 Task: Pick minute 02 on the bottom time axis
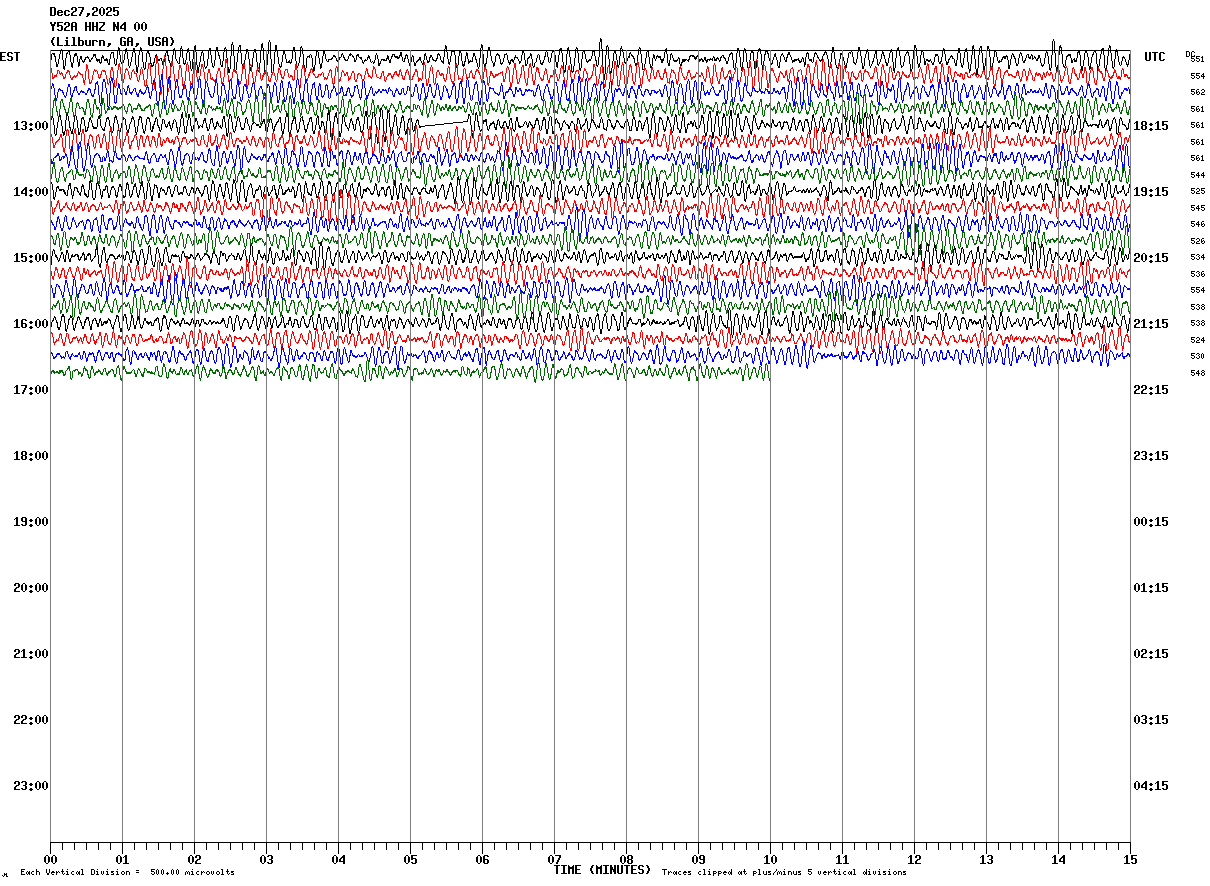tap(194, 859)
